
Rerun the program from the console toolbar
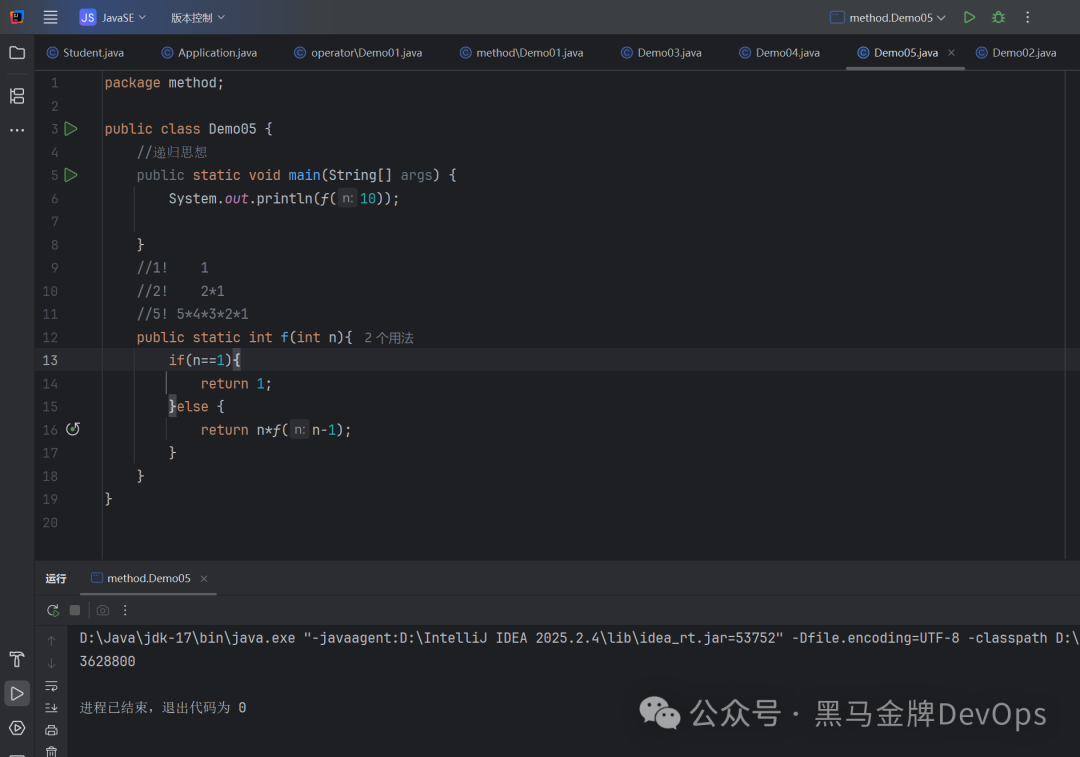[x=53, y=610]
